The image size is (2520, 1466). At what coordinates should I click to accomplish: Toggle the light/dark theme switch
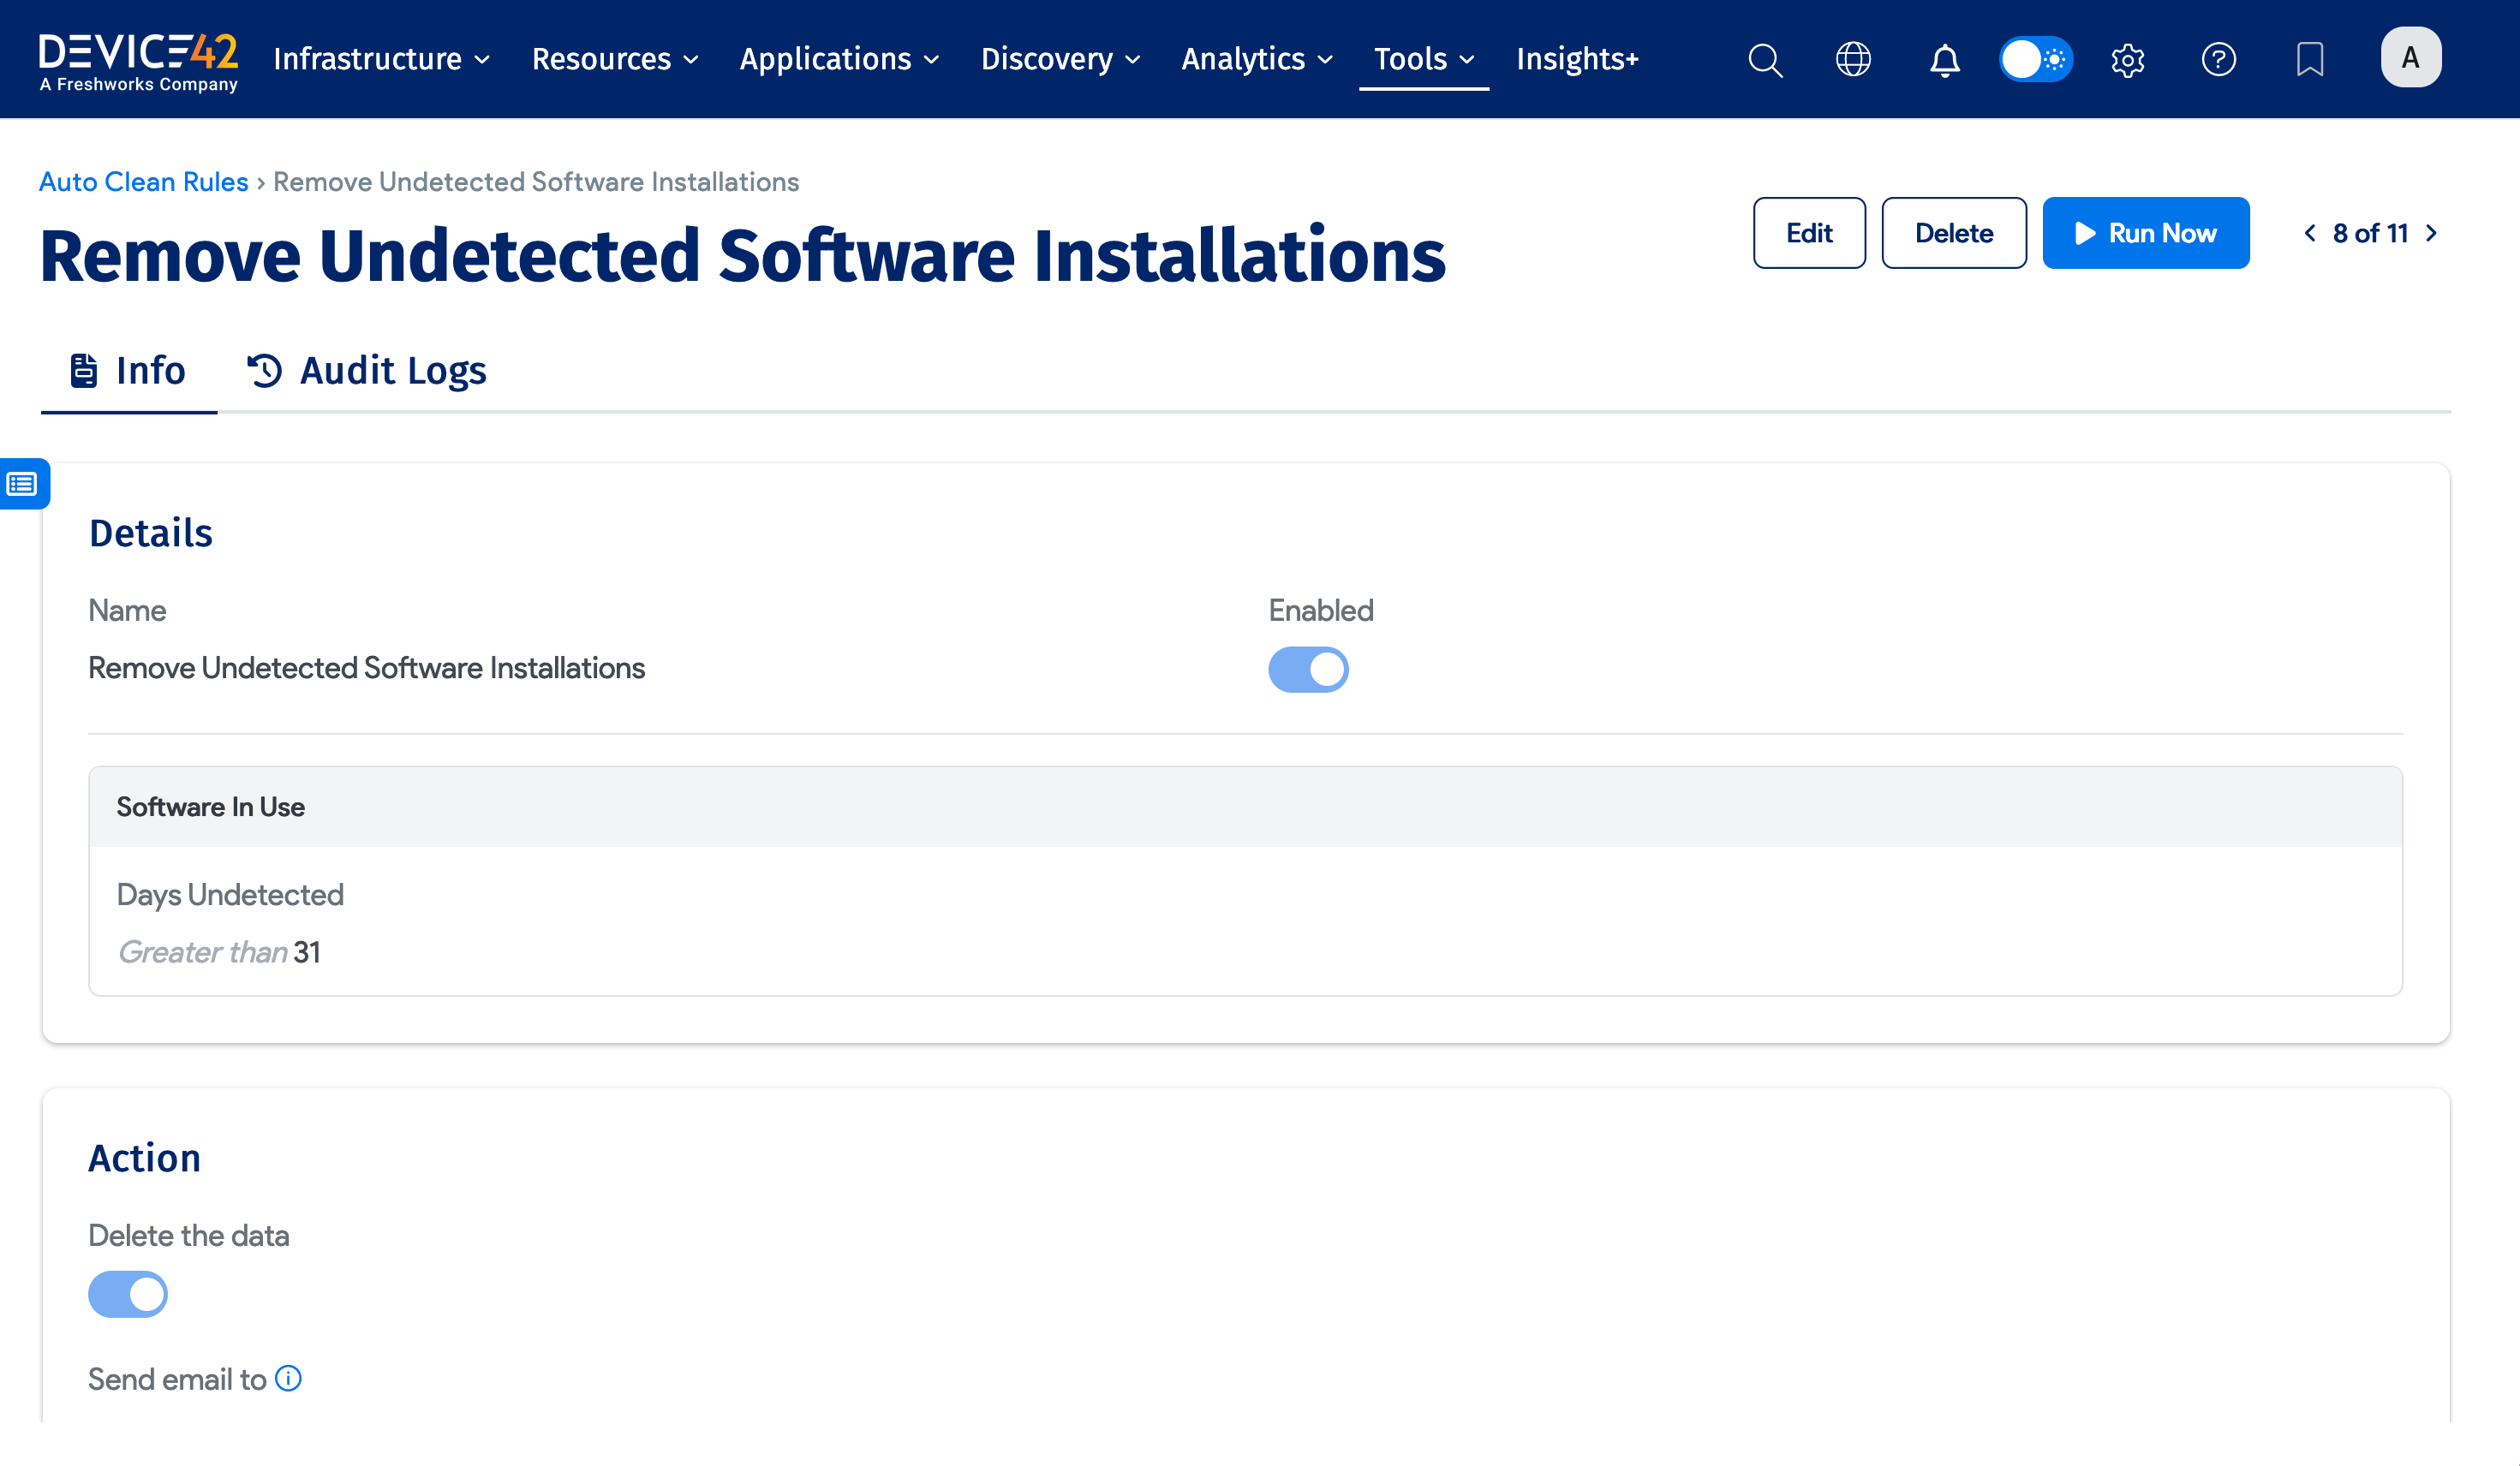pos(2034,59)
